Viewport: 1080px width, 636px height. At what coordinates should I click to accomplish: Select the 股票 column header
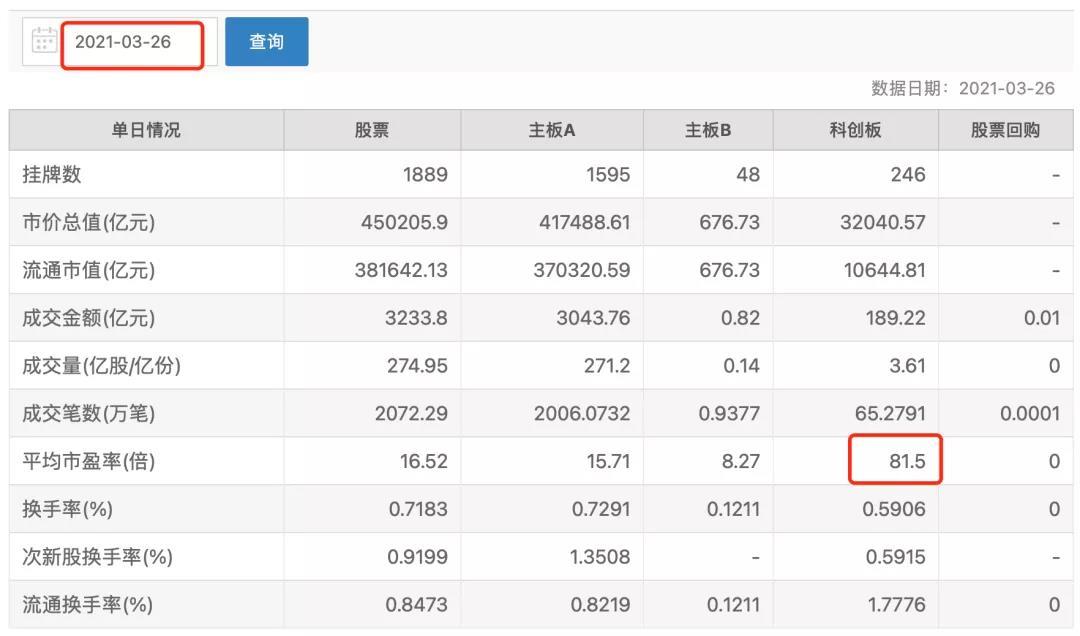pos(372,130)
